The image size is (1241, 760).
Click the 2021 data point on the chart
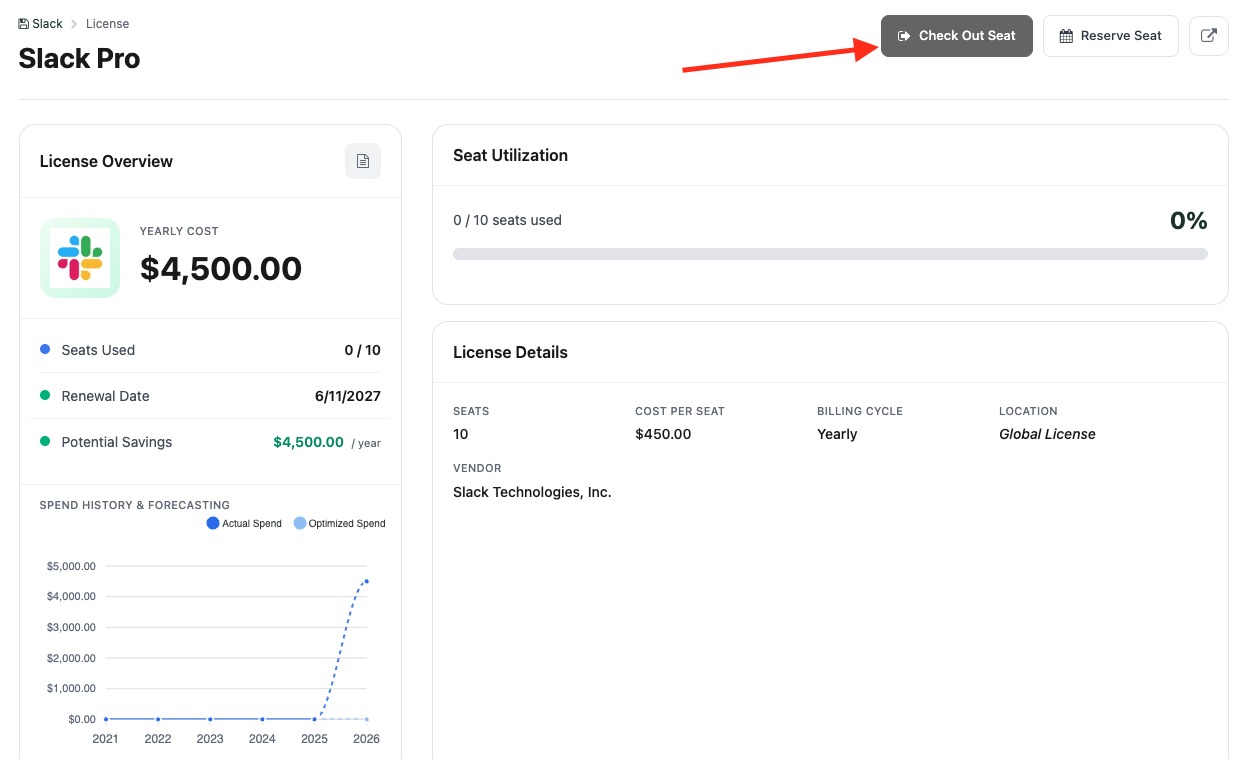106,719
